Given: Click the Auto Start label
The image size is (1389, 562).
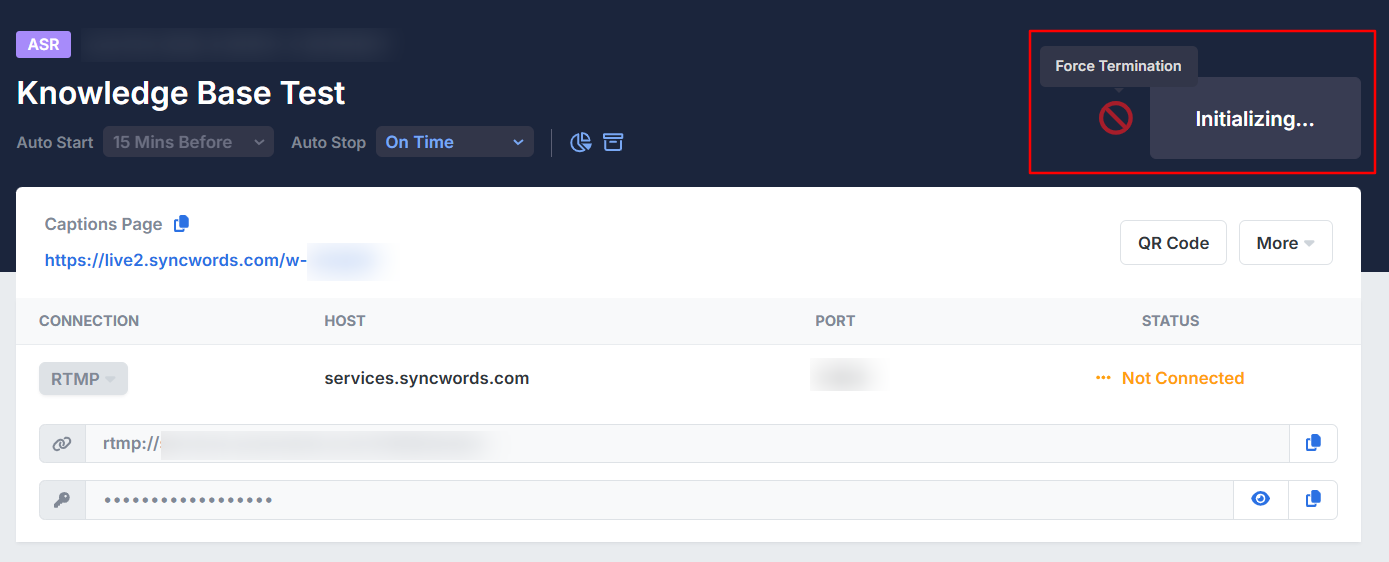Looking at the screenshot, I should [x=55, y=142].
